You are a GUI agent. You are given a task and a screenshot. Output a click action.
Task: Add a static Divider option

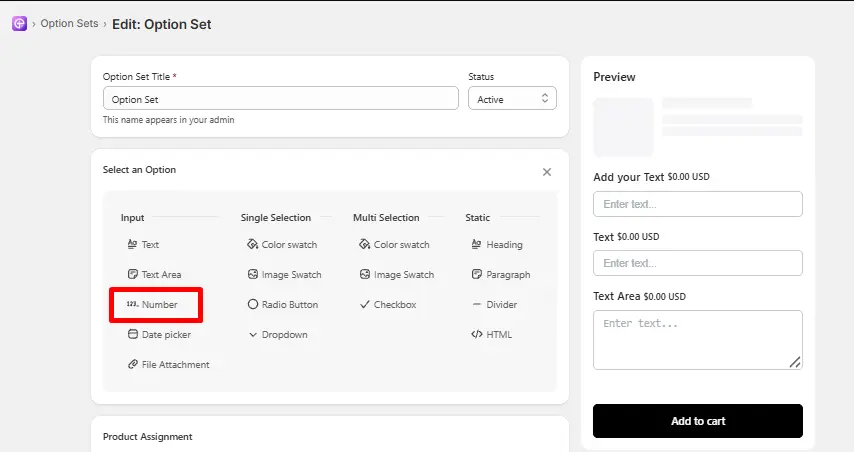click(494, 304)
